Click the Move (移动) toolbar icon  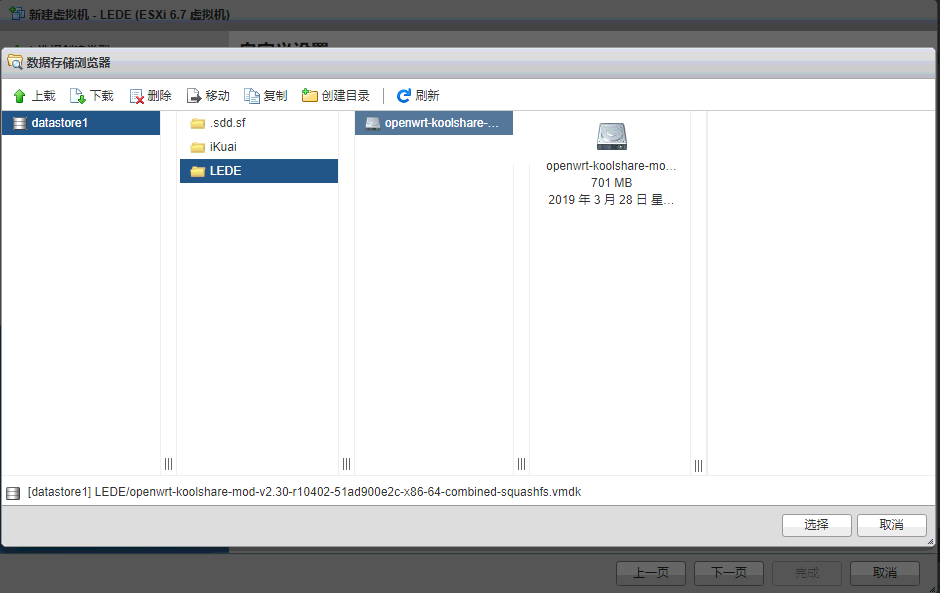pyautogui.click(x=194, y=96)
